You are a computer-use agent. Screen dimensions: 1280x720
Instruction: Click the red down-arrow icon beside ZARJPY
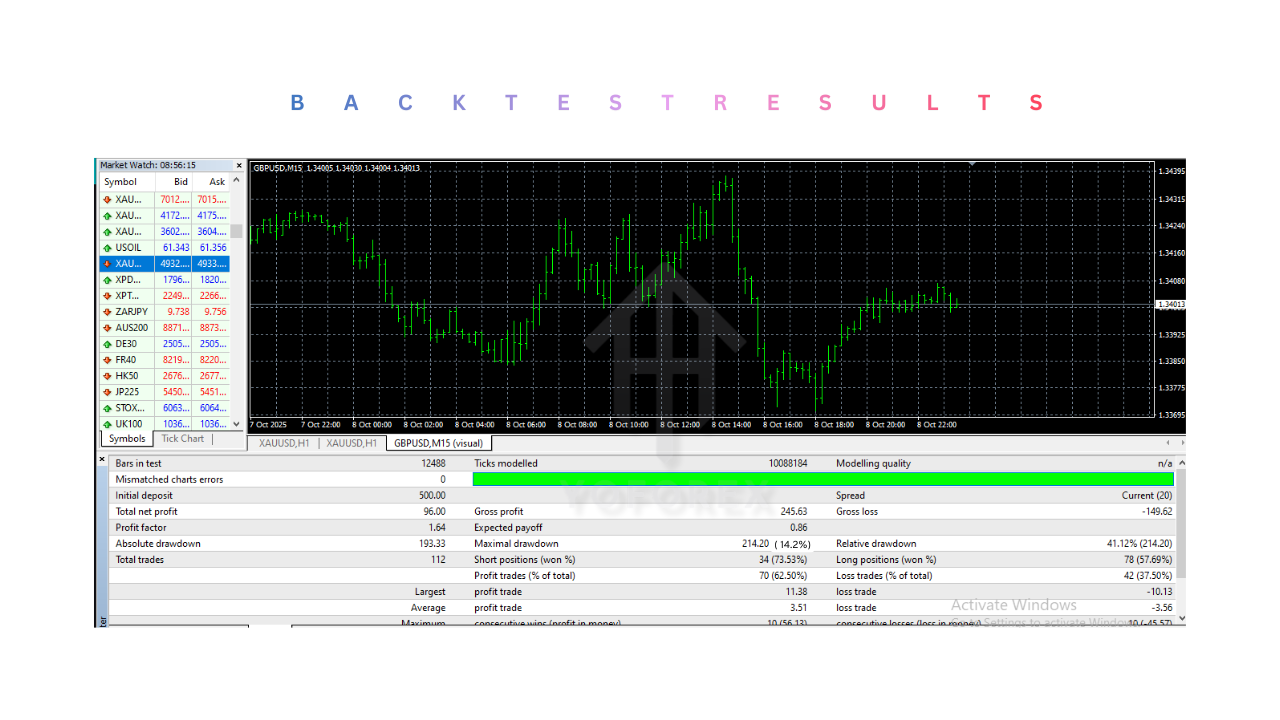[x=108, y=311]
